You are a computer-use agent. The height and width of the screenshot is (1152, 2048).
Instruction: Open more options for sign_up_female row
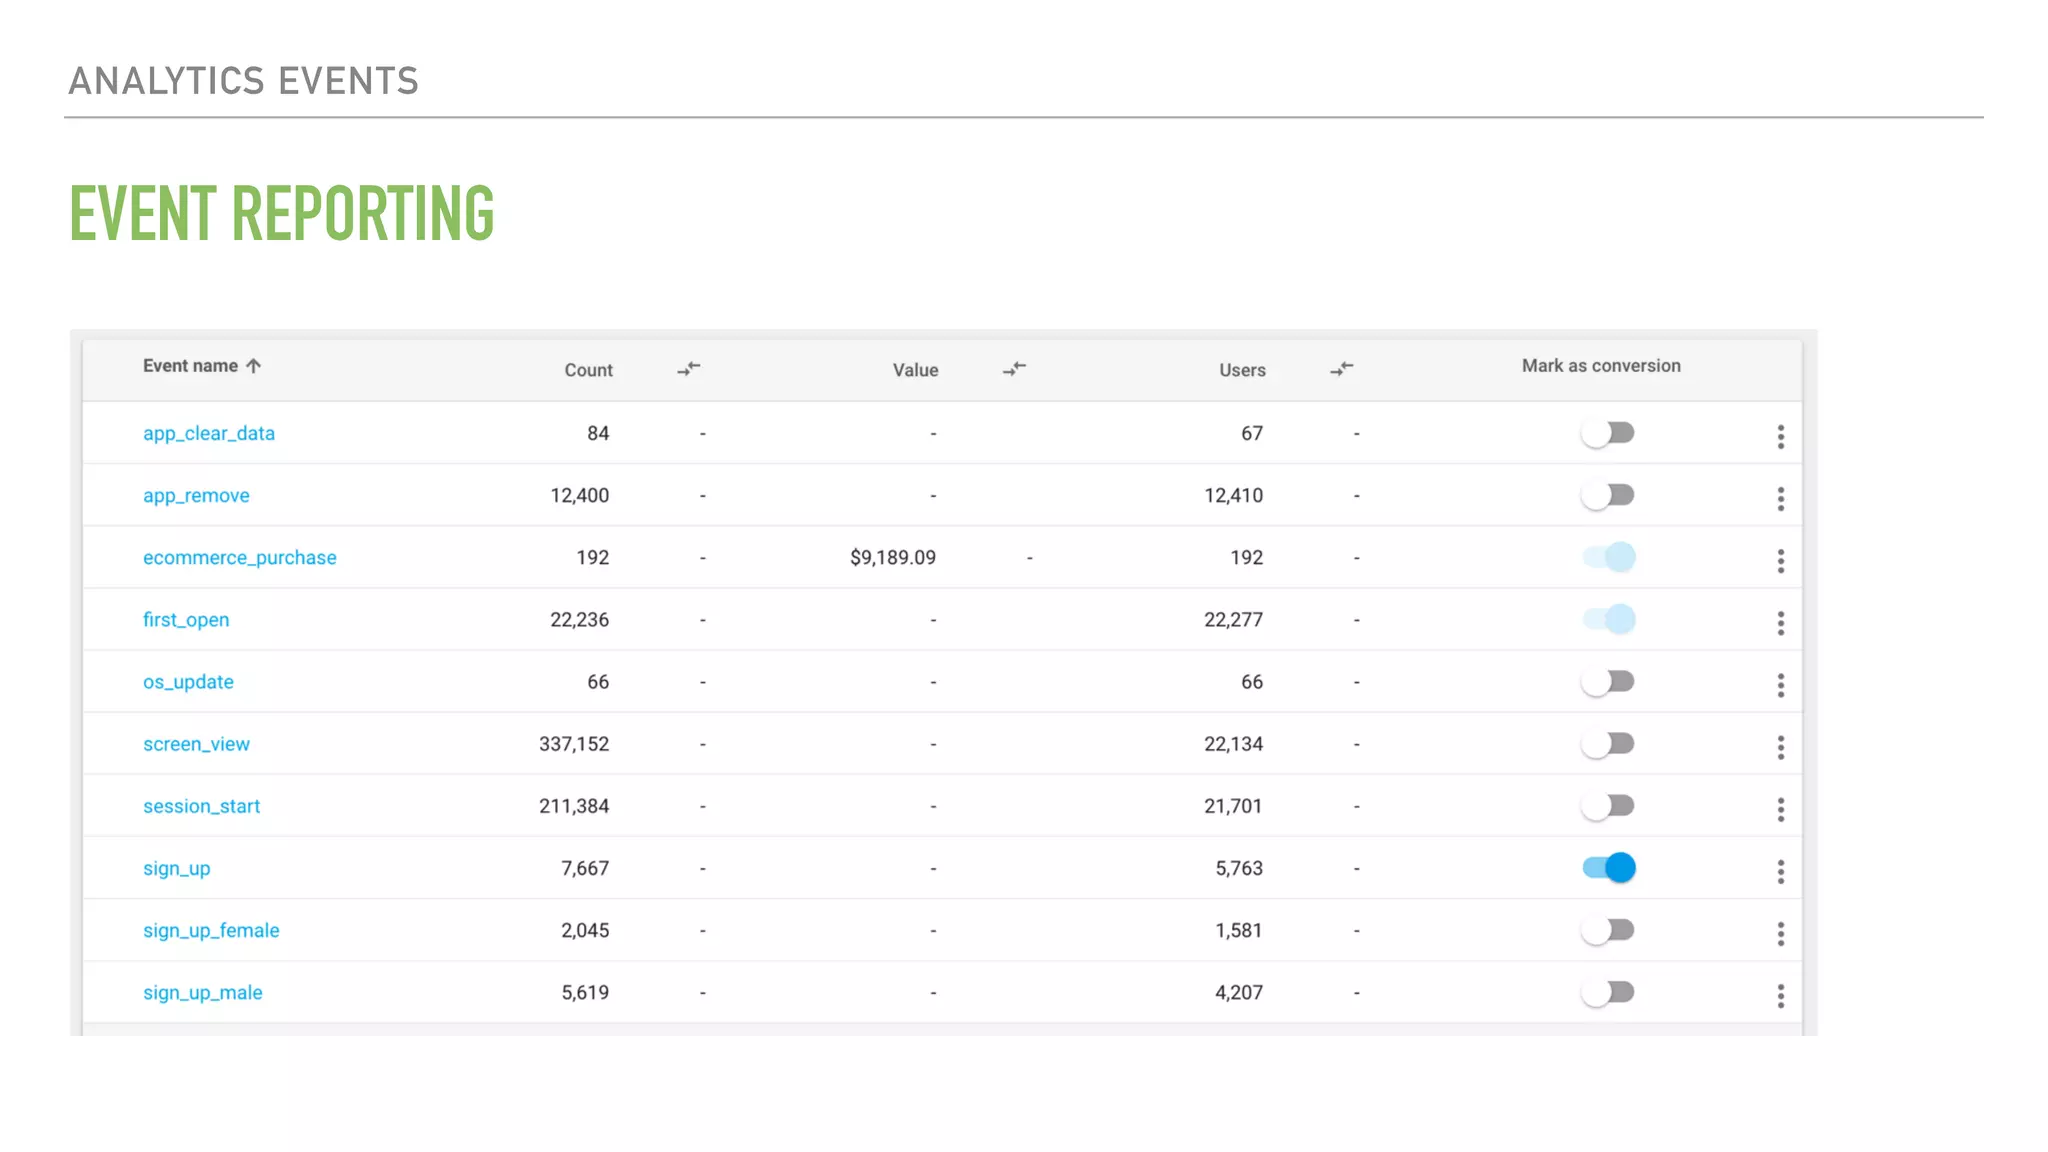1780,933
